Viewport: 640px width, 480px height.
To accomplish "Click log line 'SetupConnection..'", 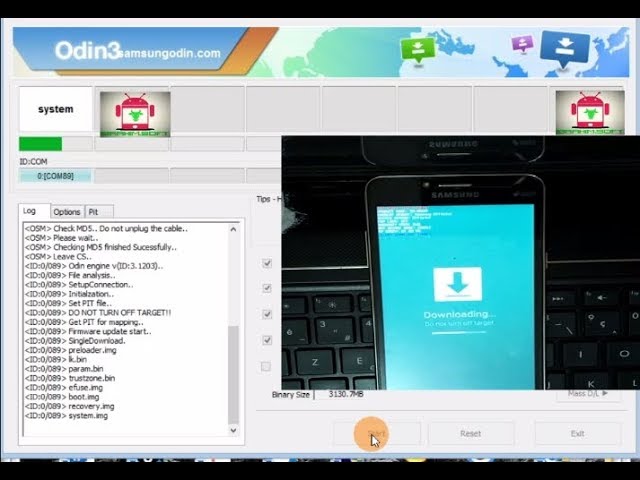I will coord(79,285).
